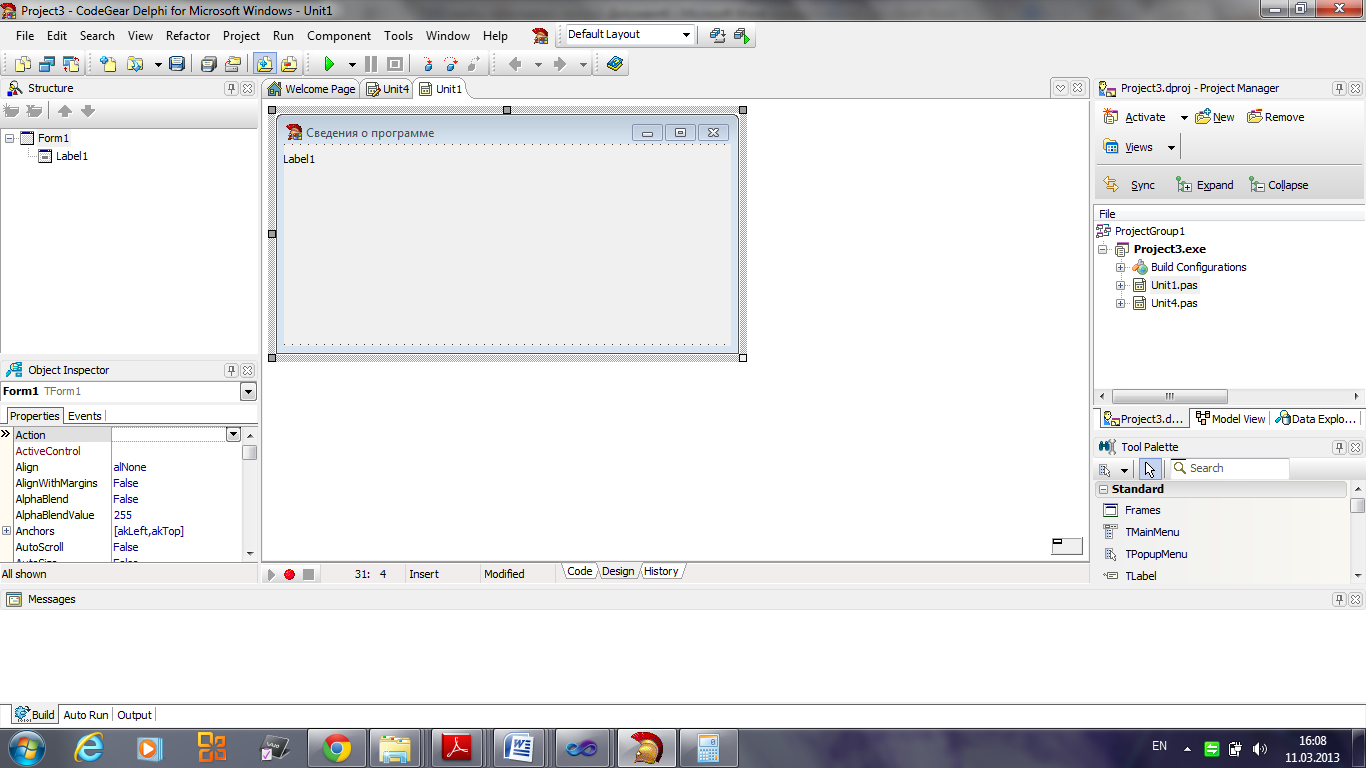Click the Open Project toolbar icon
The height and width of the screenshot is (768, 1366).
233,64
